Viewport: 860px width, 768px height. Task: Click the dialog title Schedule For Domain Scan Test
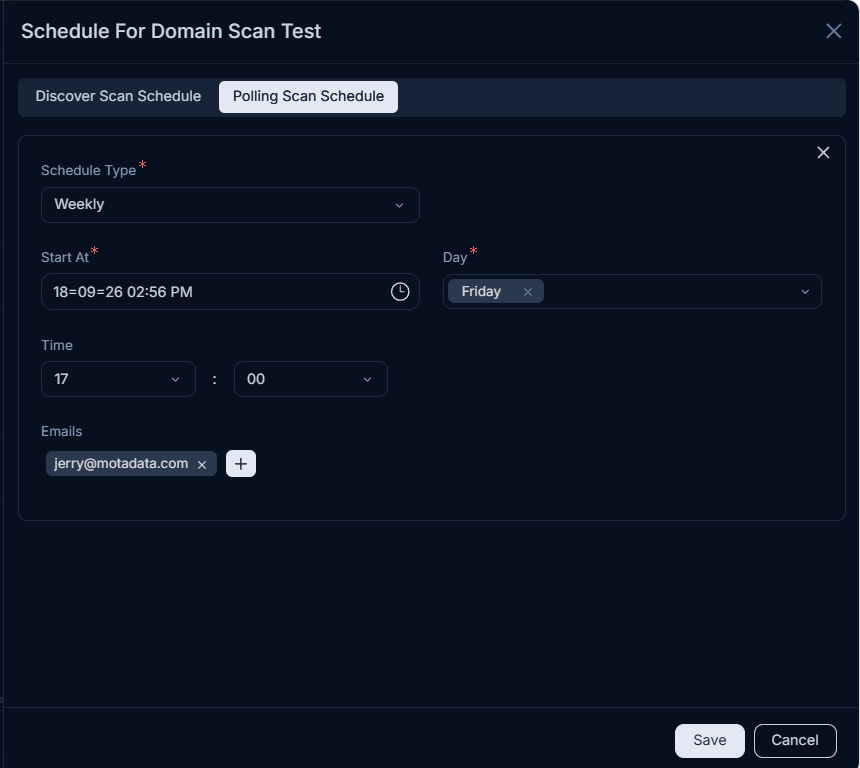pos(171,31)
